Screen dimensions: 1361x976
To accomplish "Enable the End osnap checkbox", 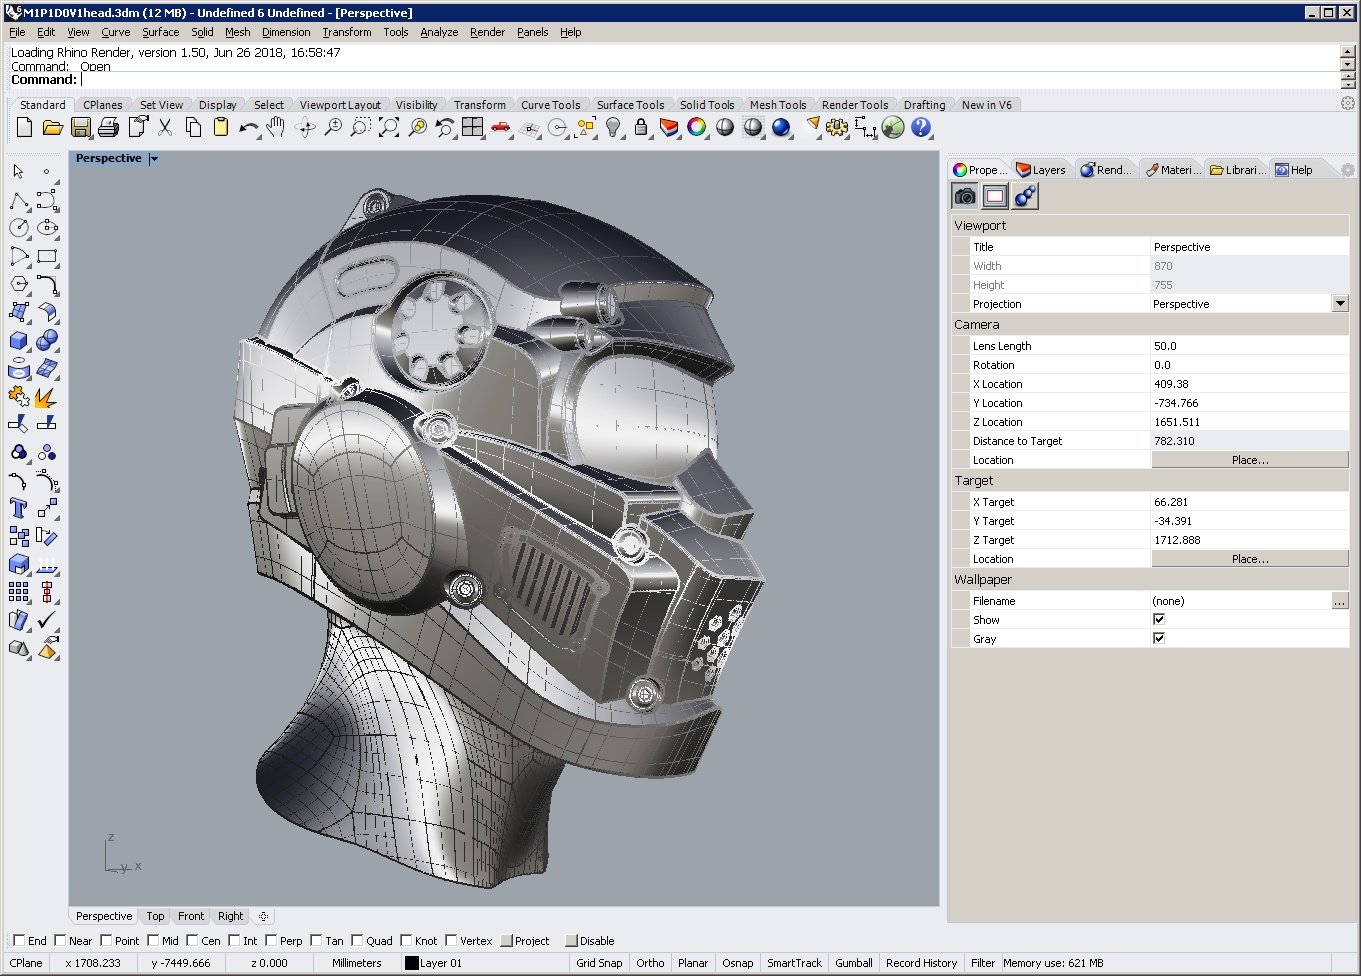I will click(19, 940).
